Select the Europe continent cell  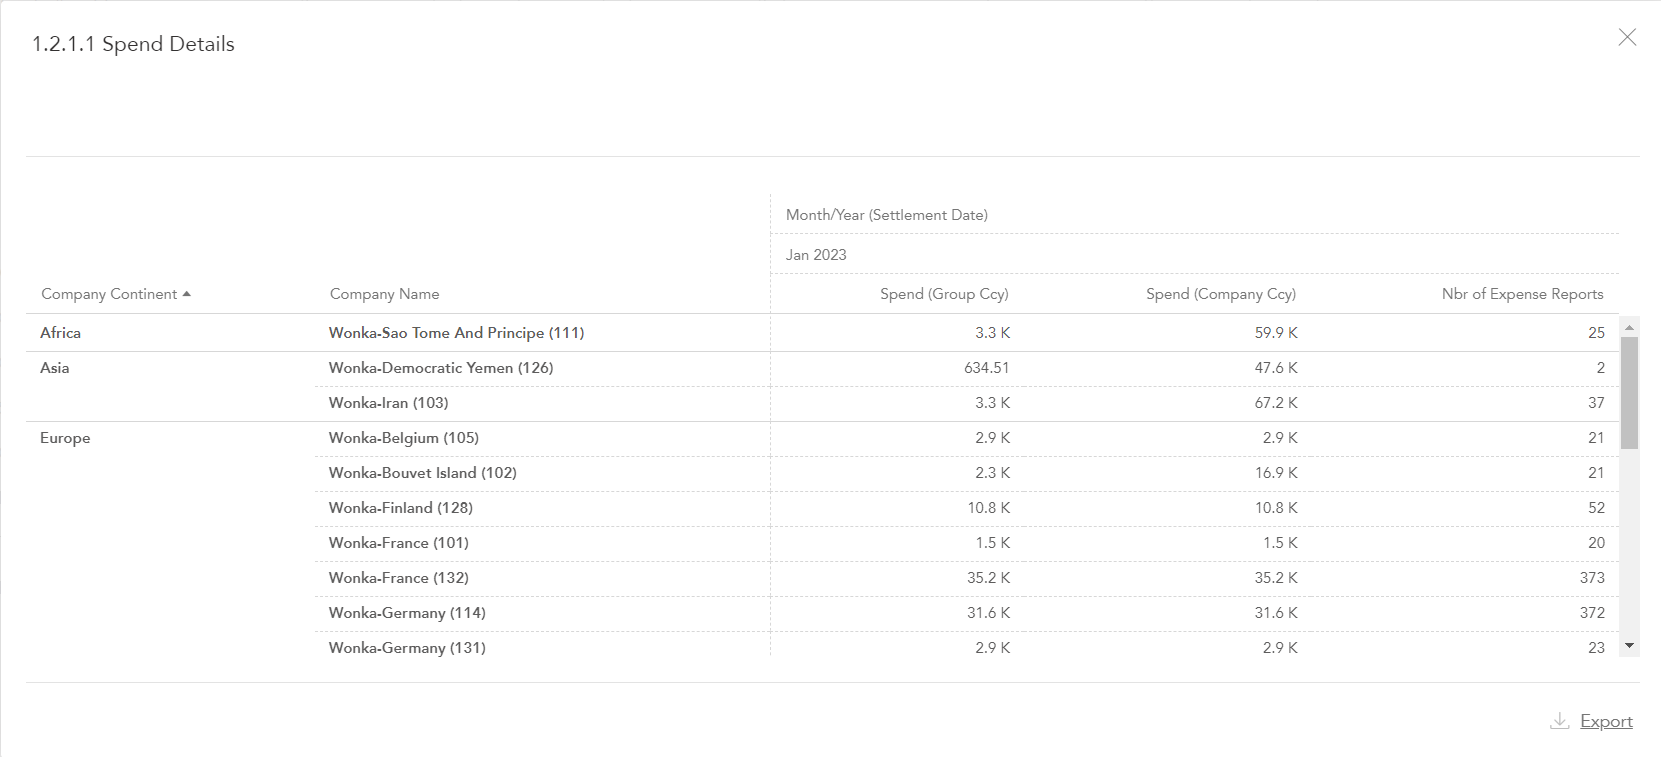point(65,438)
